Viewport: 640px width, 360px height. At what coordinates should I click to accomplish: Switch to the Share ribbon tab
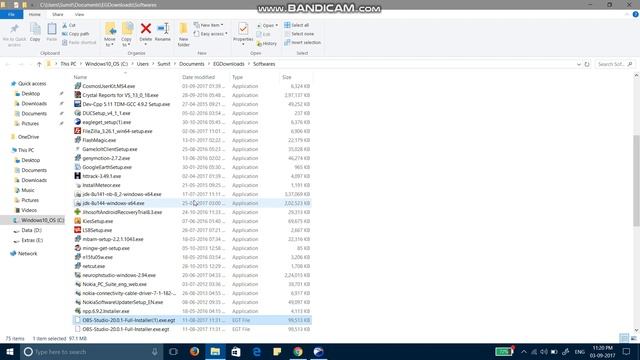coord(58,14)
